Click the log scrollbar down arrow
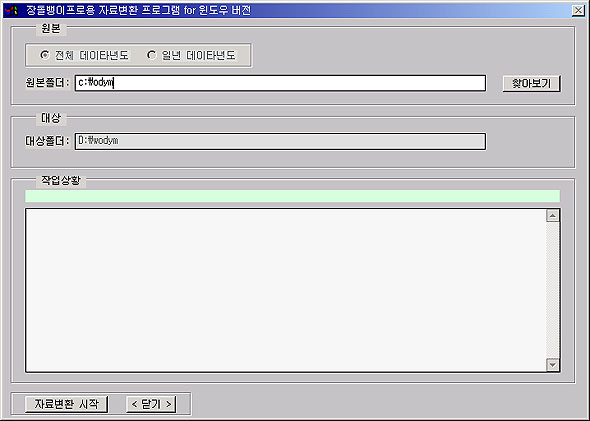The image size is (590, 421). point(552,365)
